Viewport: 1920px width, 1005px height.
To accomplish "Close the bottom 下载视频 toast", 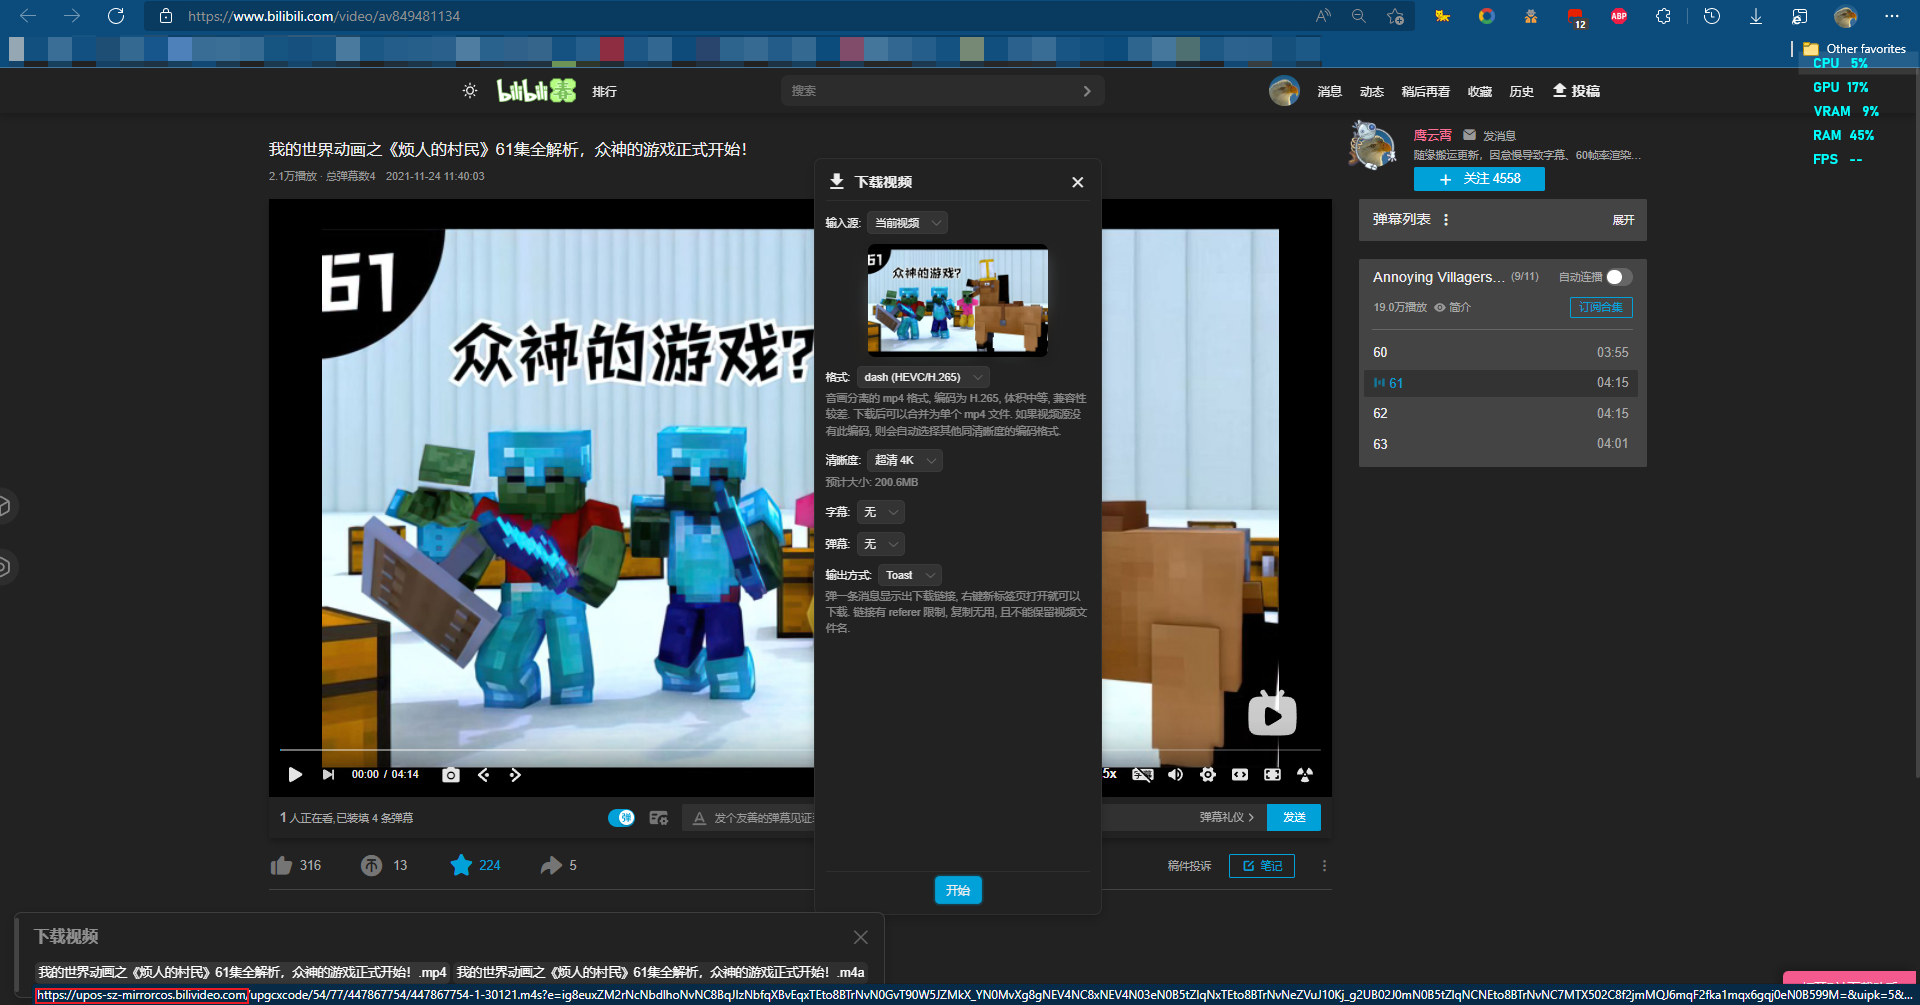I will coord(861,937).
